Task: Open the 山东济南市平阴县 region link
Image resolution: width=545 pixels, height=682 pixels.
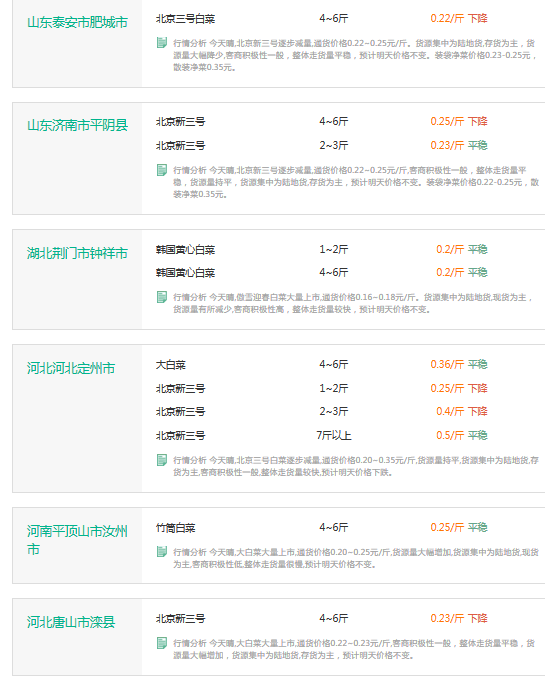Action: pyautogui.click(x=77, y=125)
